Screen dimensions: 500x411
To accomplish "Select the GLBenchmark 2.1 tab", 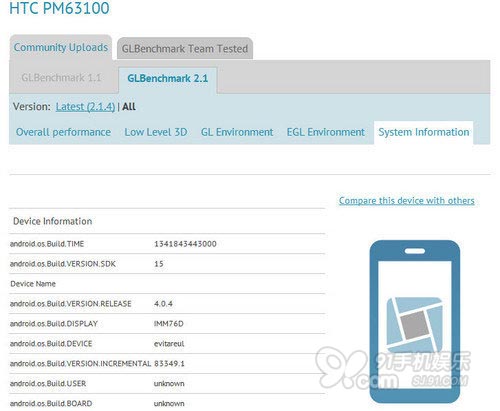I will 168,79.
